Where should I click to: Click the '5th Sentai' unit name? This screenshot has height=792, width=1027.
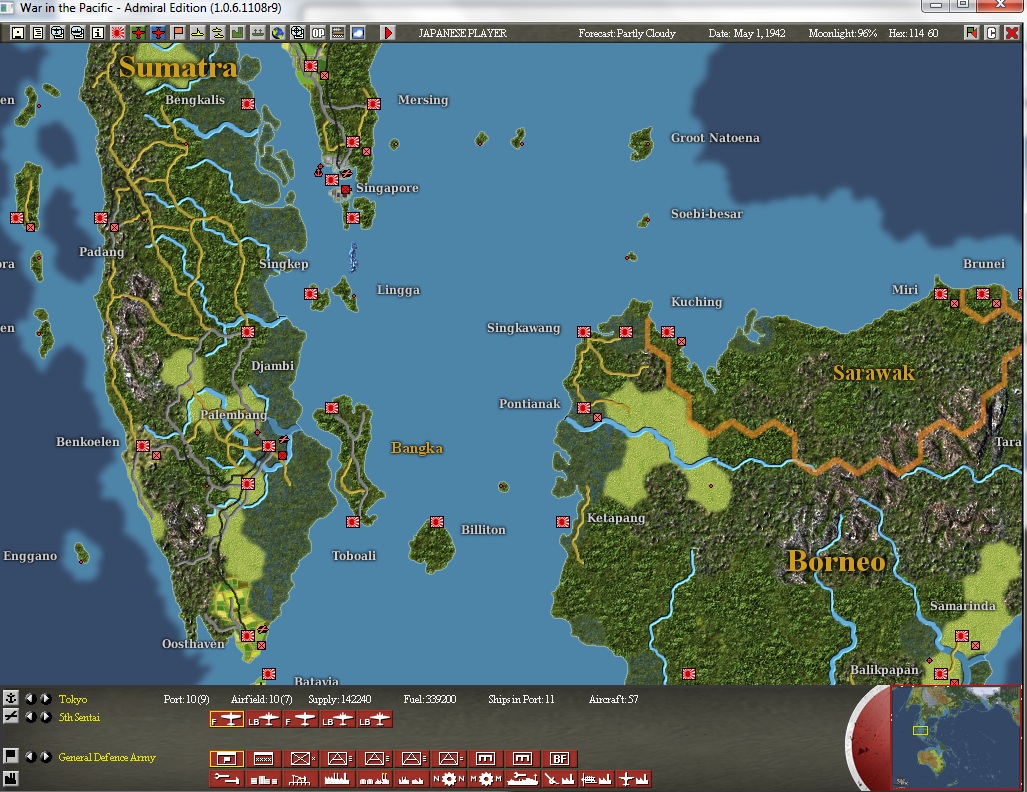[x=79, y=717]
